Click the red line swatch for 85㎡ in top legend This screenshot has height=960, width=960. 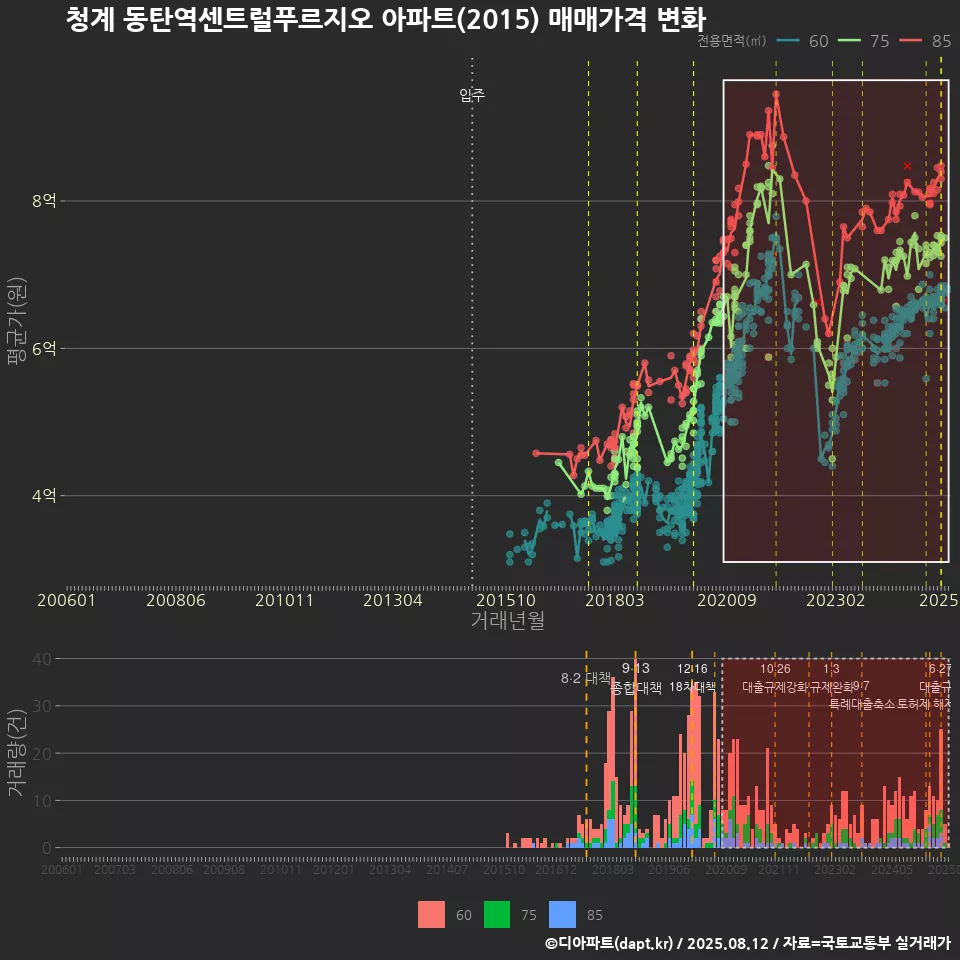pos(911,41)
